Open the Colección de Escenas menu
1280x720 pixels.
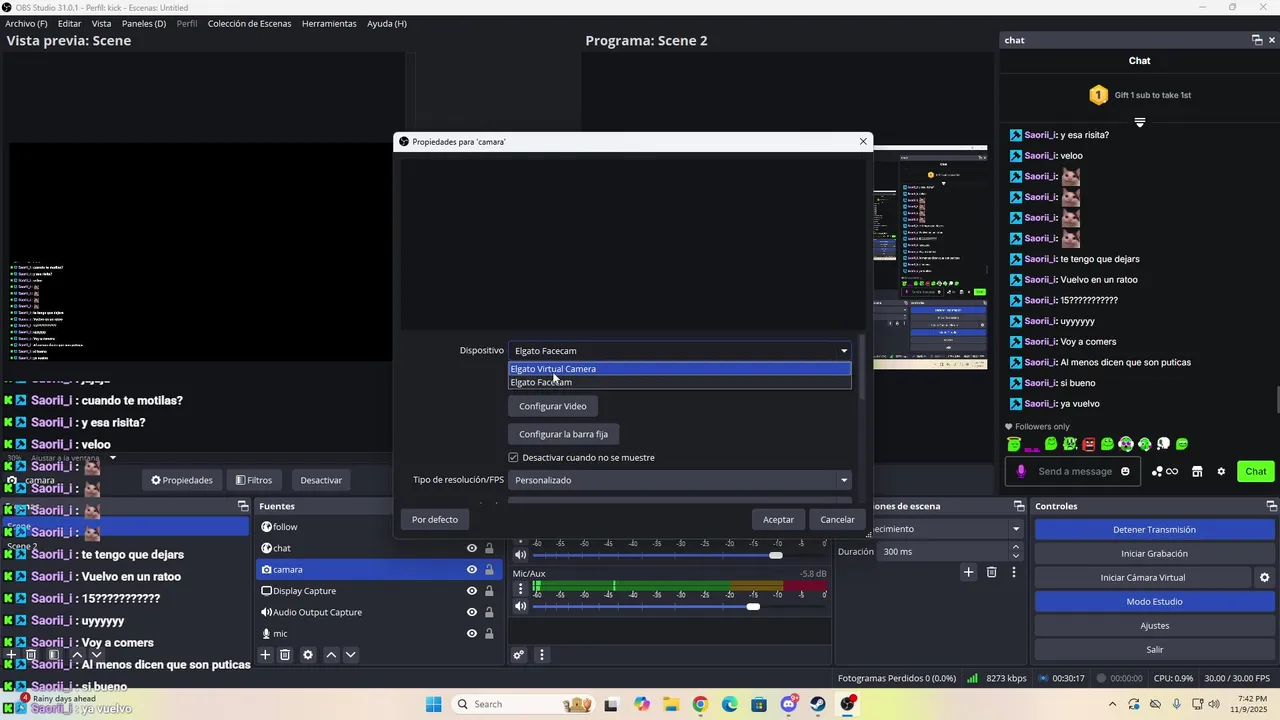pos(249,23)
